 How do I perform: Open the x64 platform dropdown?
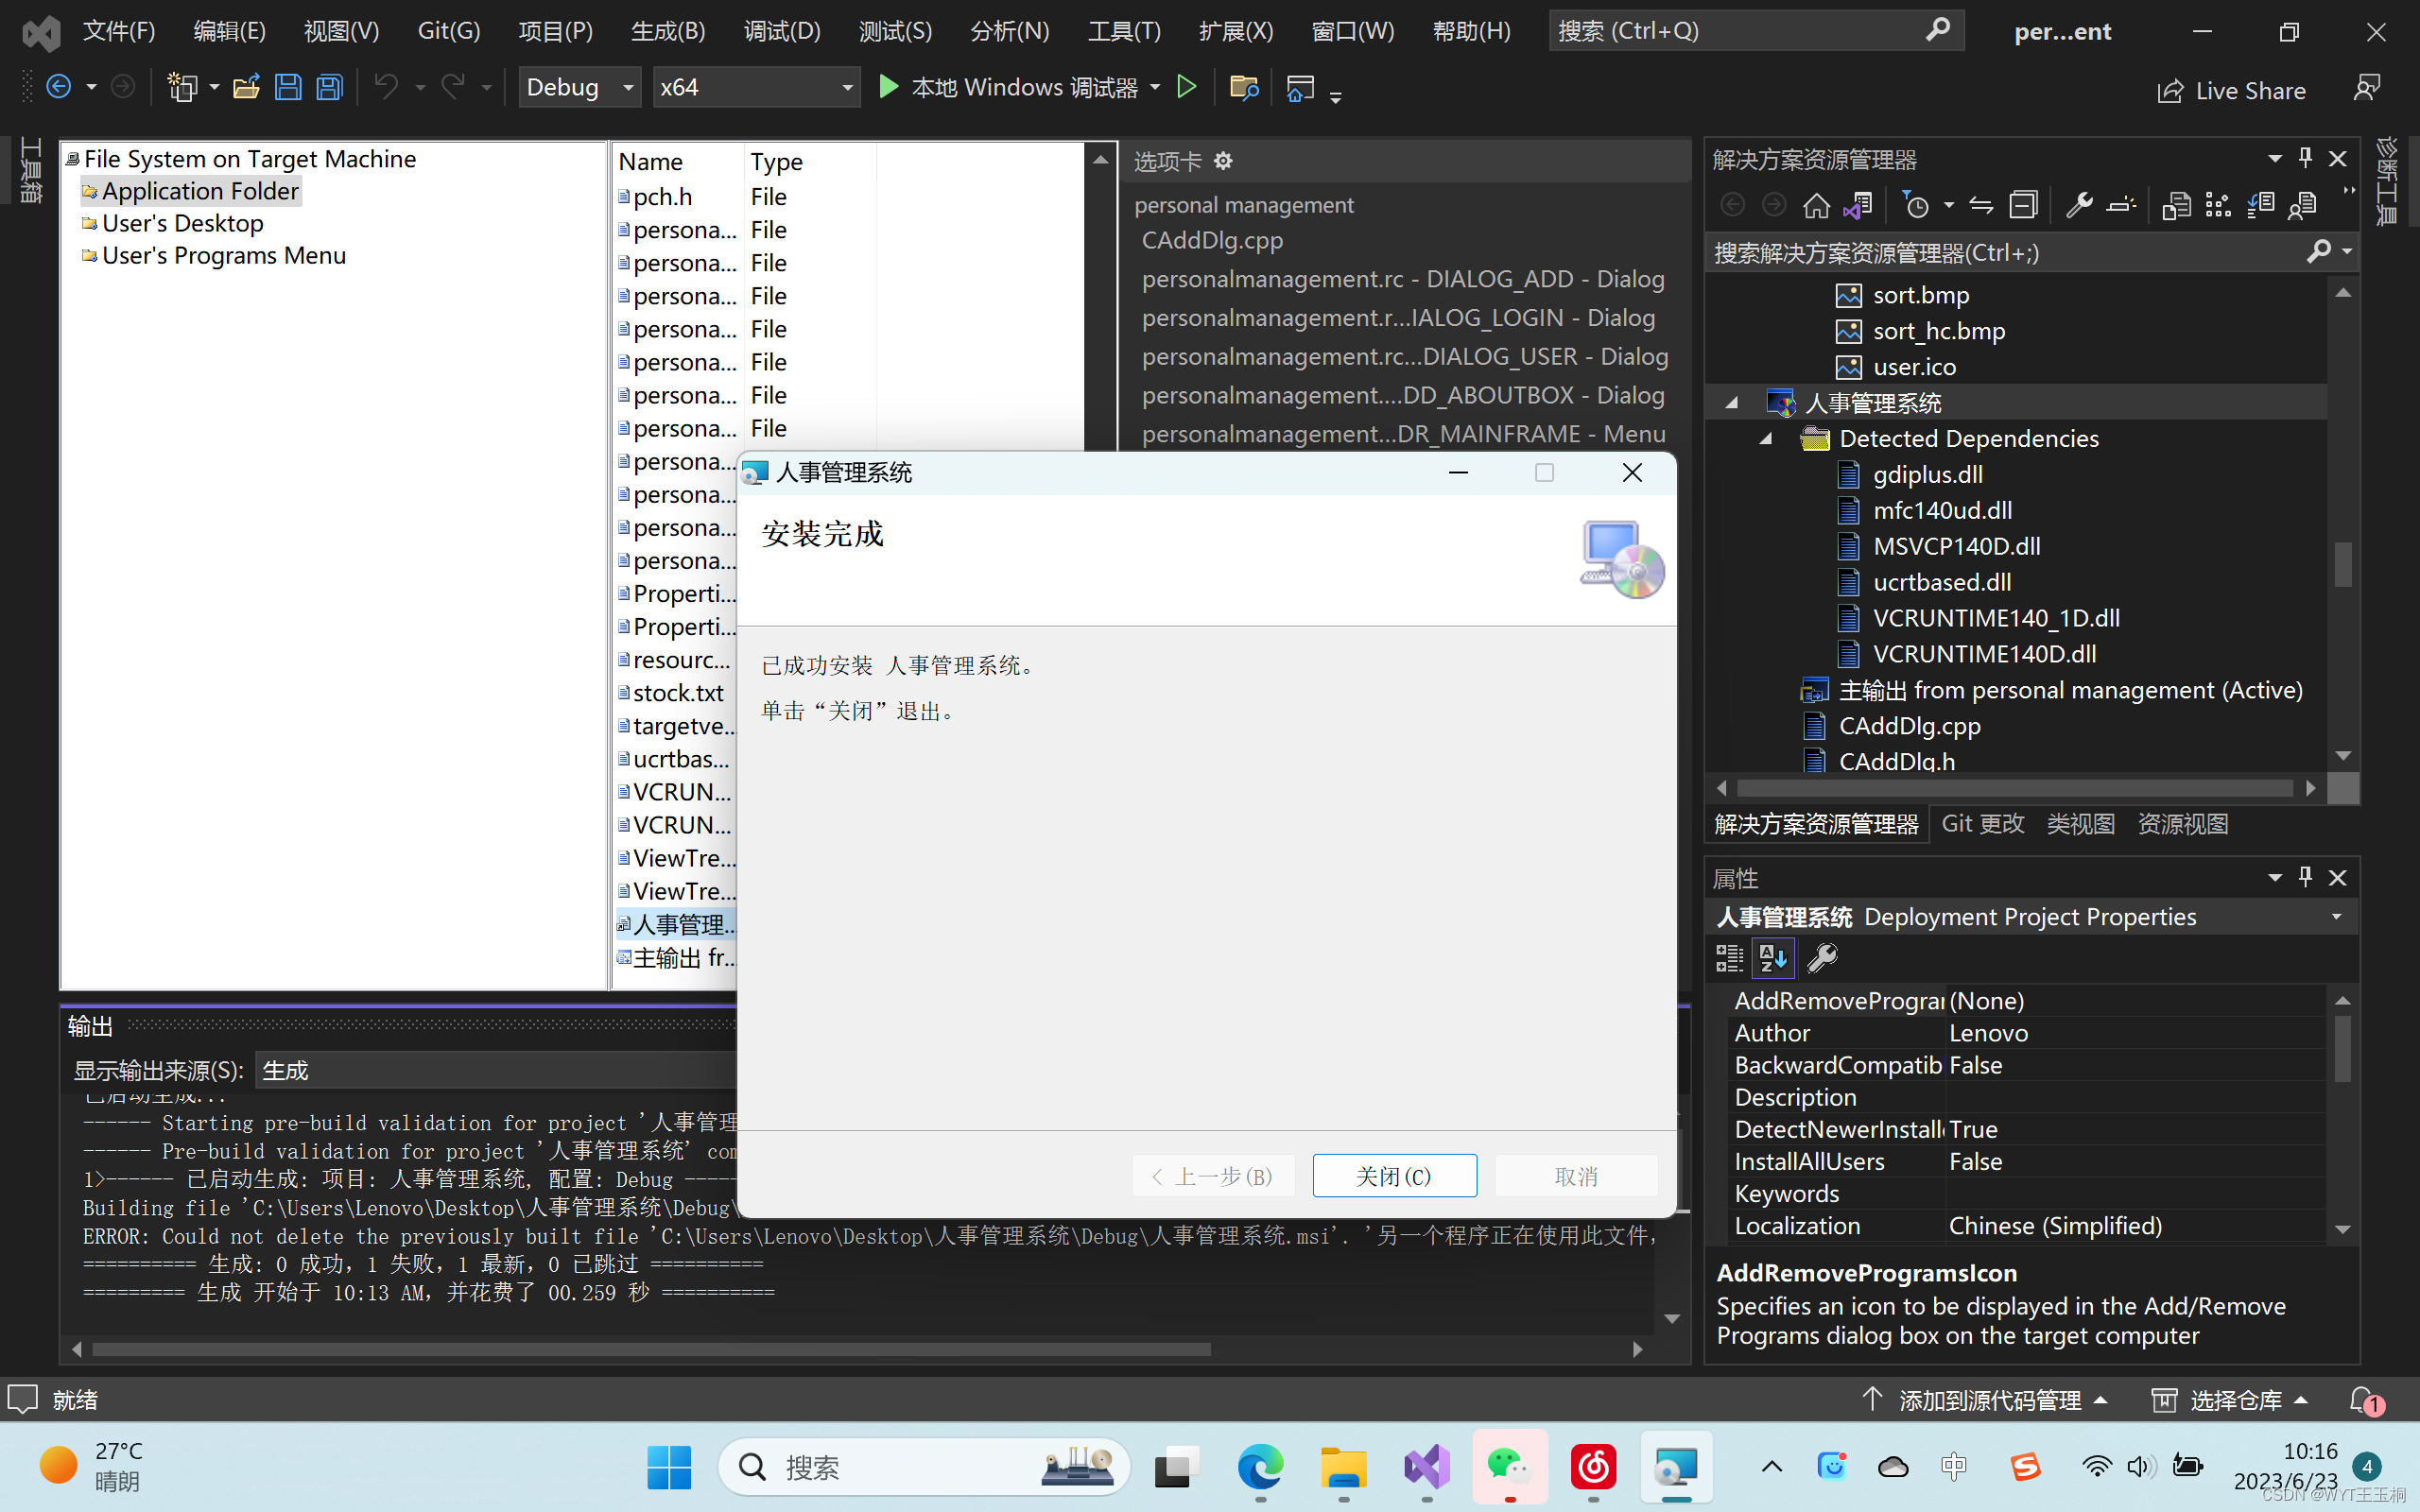pos(756,87)
